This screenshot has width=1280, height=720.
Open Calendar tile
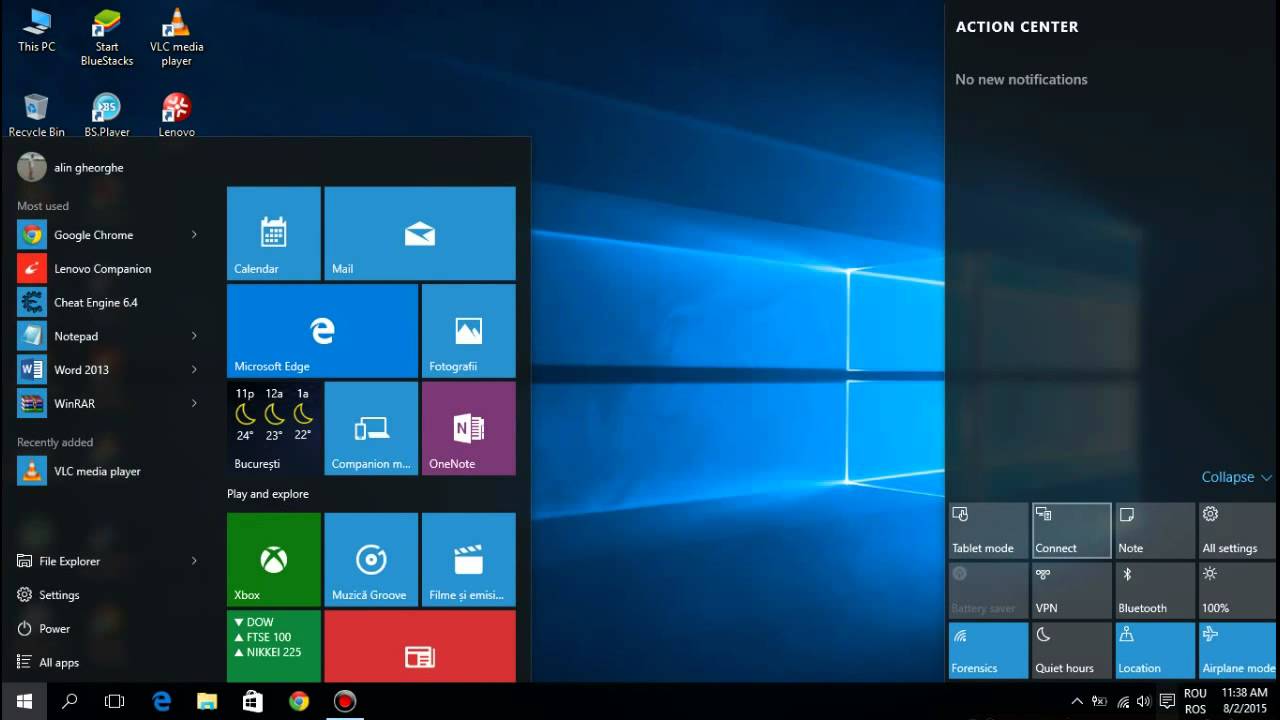[274, 233]
